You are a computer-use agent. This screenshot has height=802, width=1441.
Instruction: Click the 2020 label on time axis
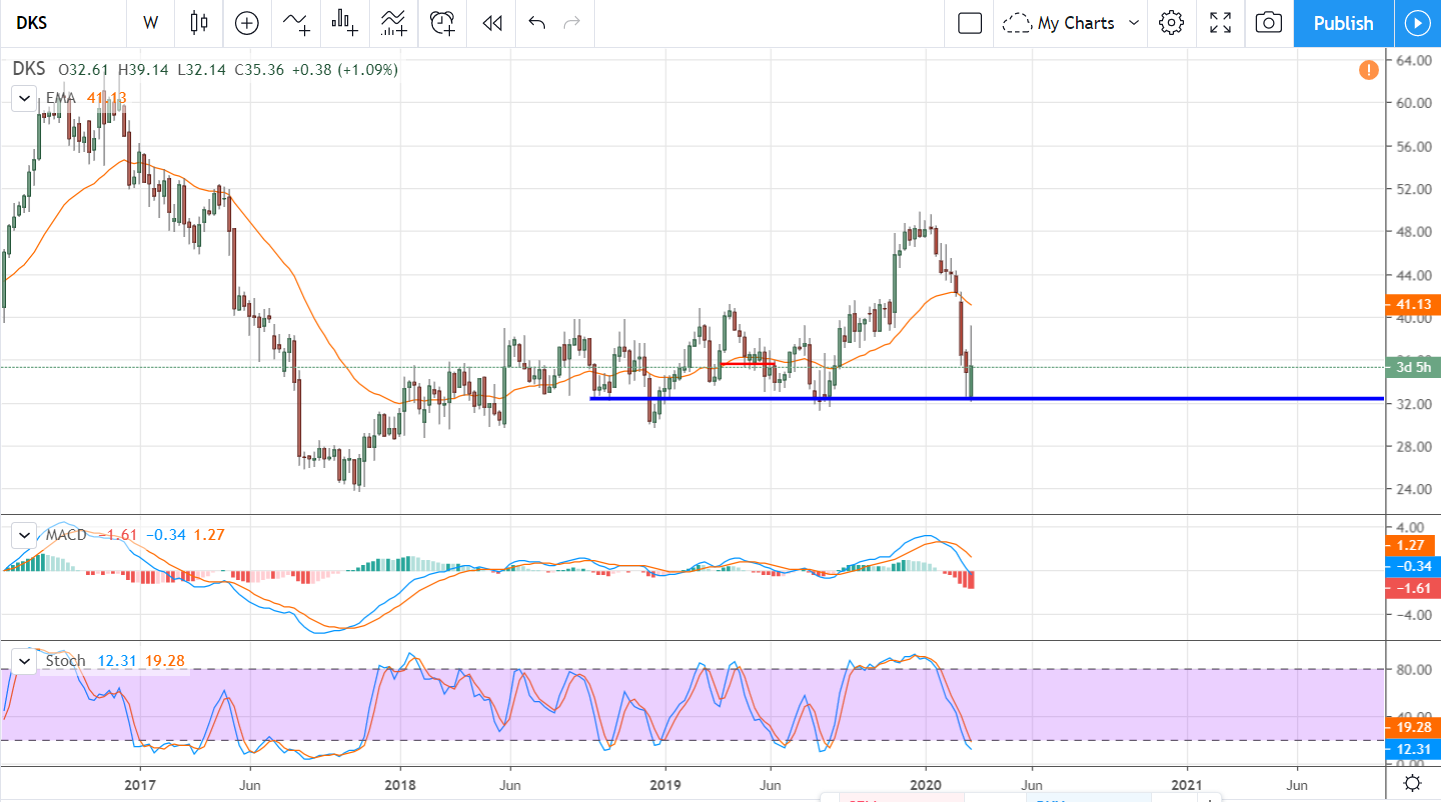(x=926, y=784)
